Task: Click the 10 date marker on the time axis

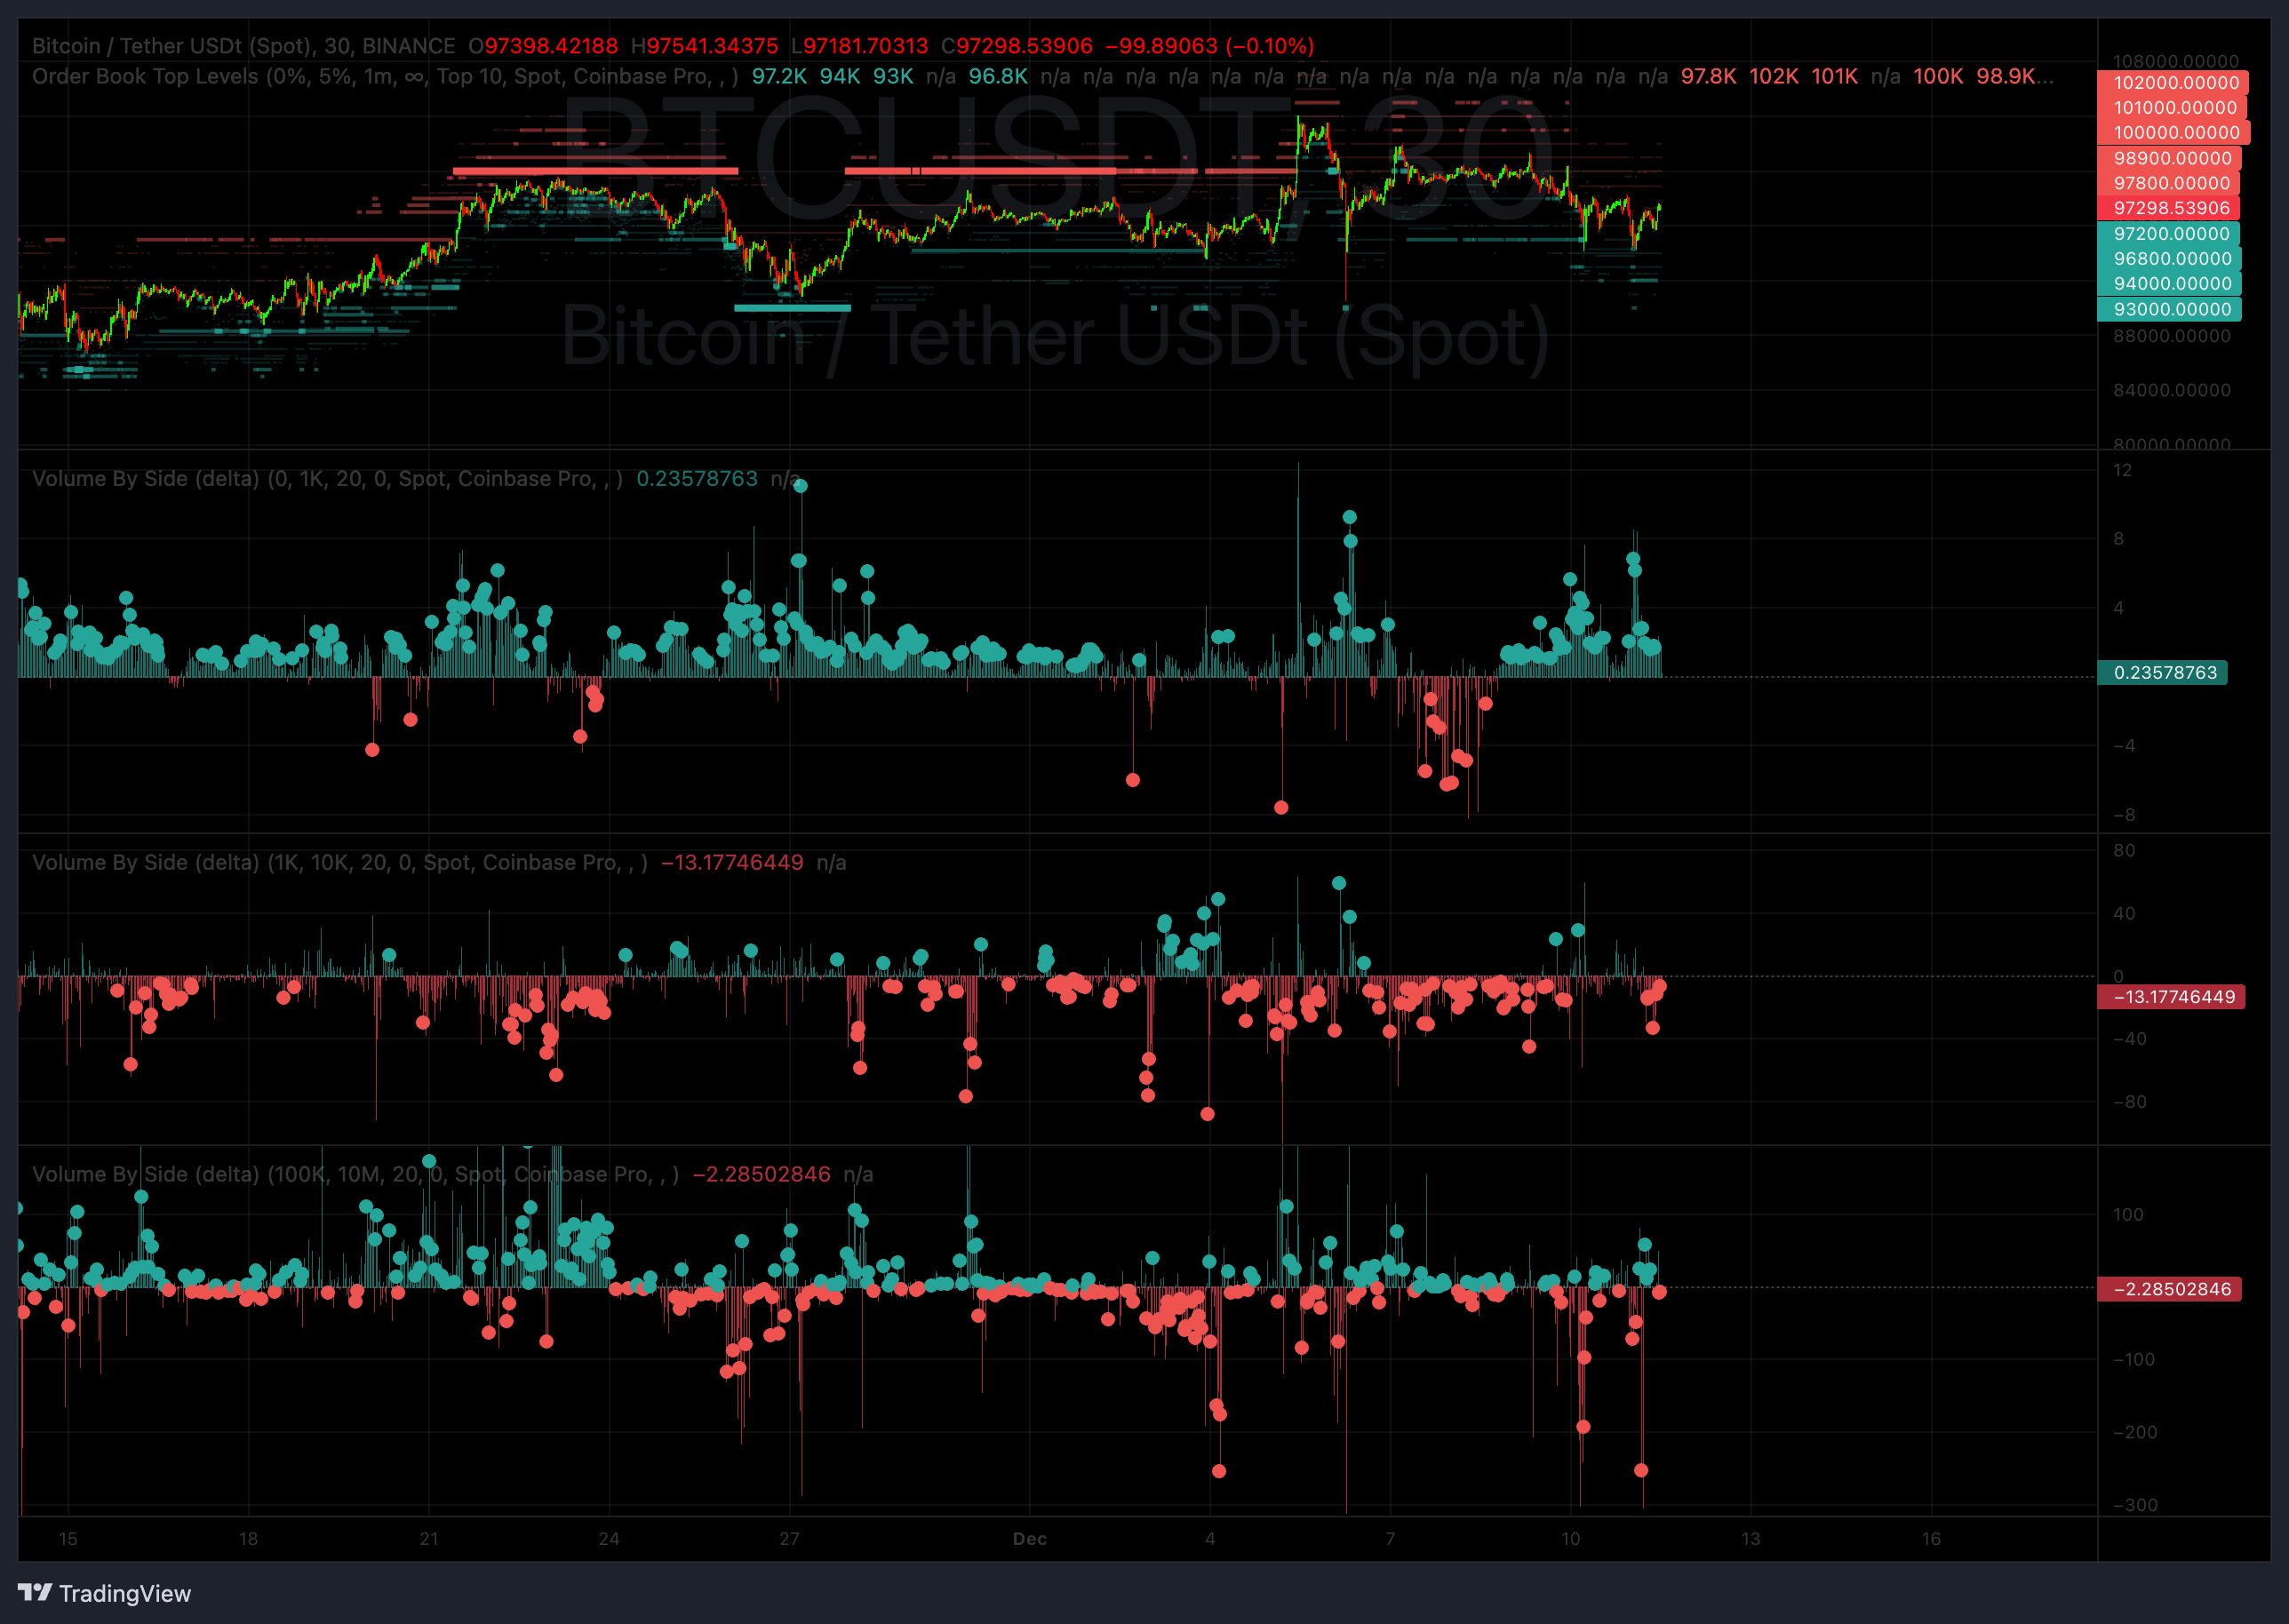Action: point(1570,1539)
